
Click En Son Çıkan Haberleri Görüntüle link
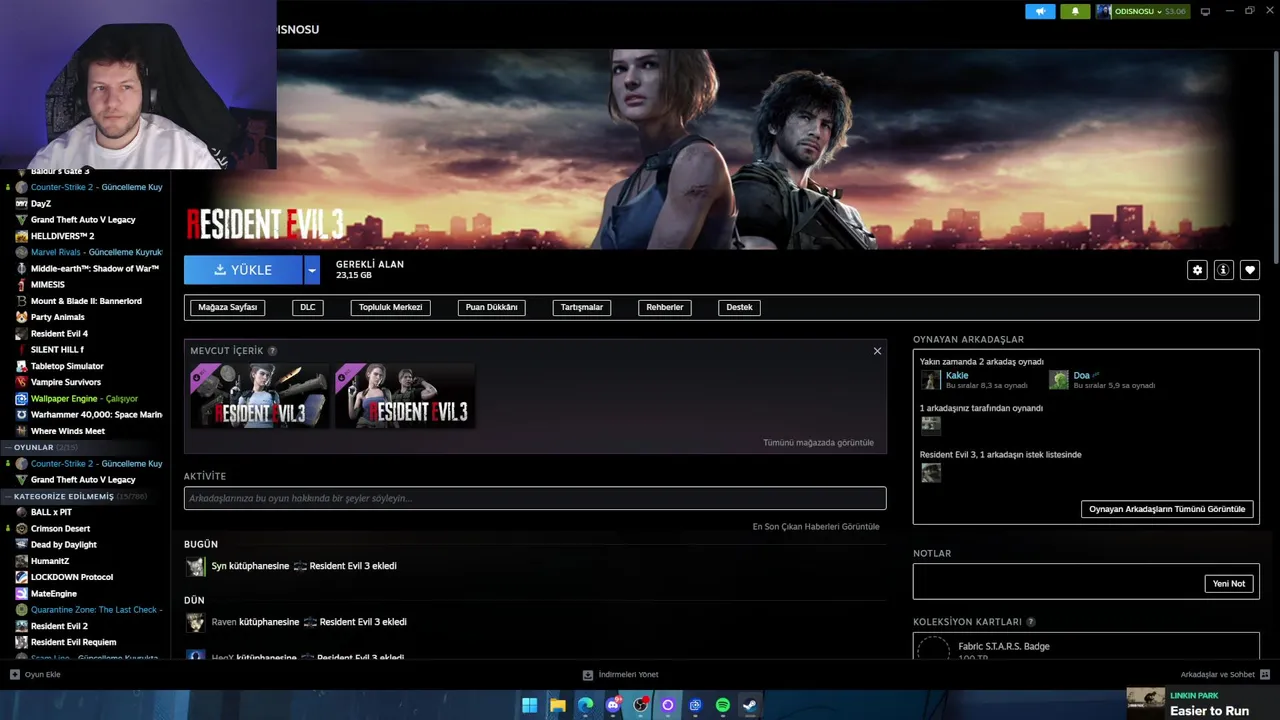816,527
